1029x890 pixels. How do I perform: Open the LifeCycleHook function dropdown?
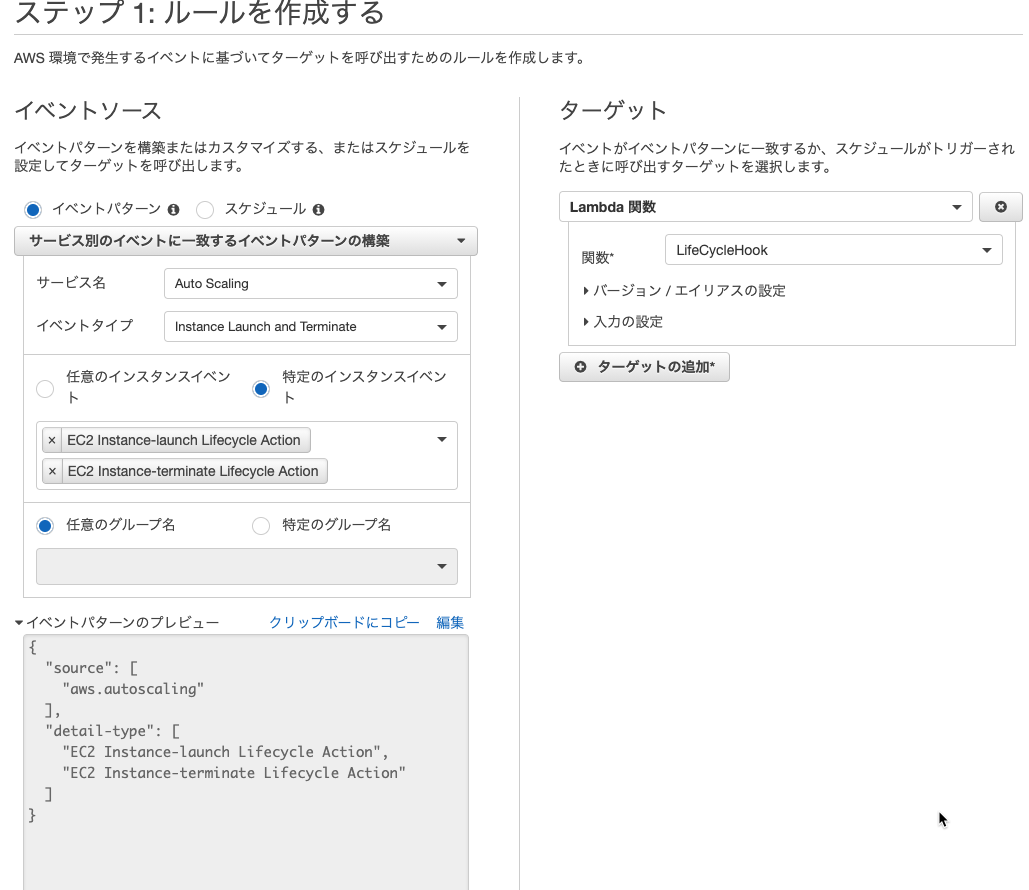tap(833, 250)
